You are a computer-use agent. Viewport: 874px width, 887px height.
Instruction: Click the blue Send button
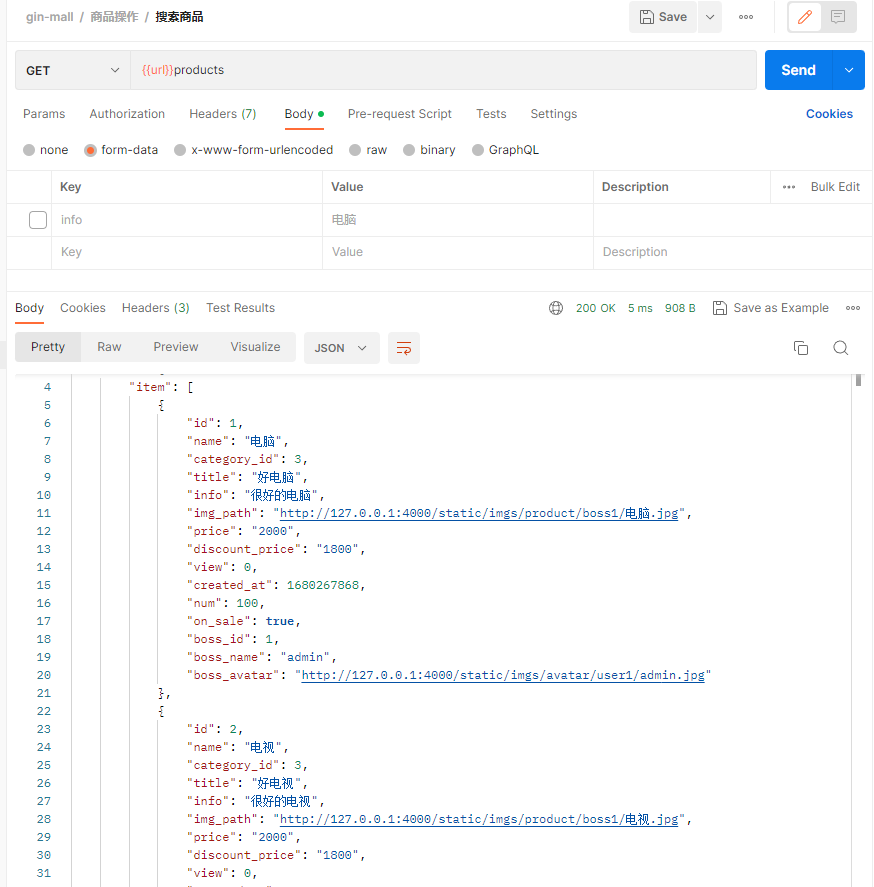(x=798, y=70)
